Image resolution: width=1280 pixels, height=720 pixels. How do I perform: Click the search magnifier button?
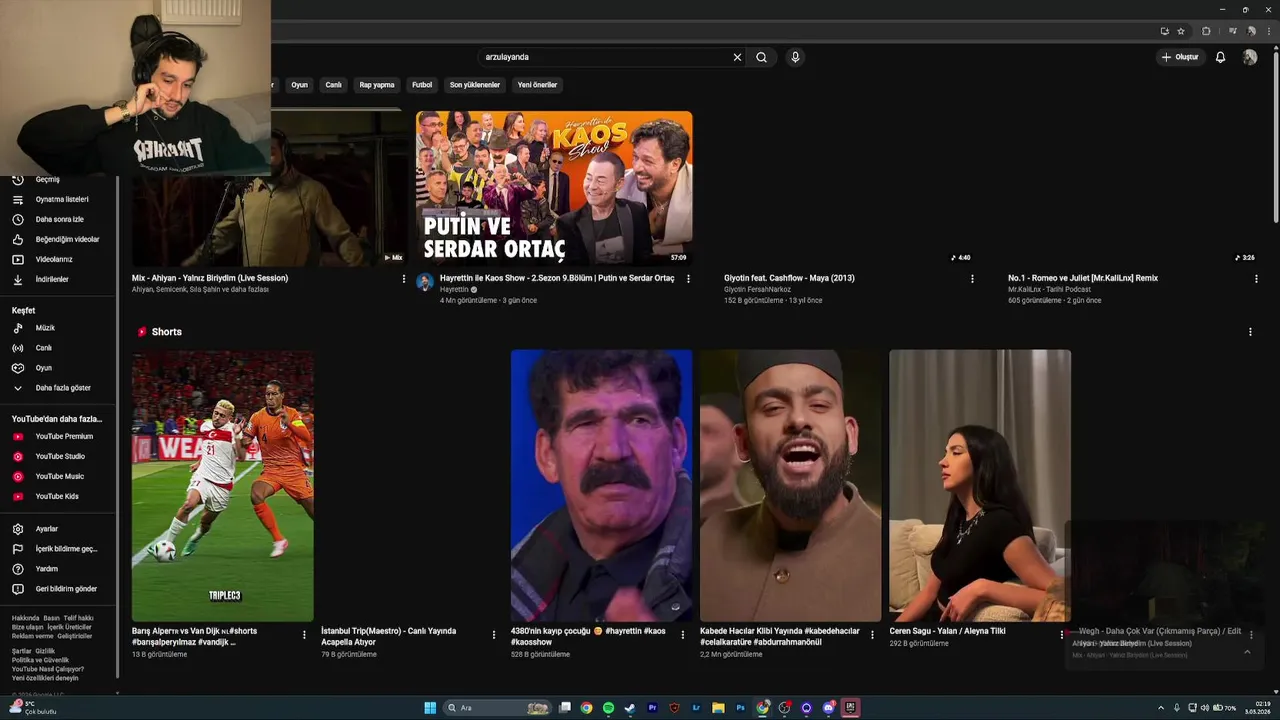pos(761,57)
